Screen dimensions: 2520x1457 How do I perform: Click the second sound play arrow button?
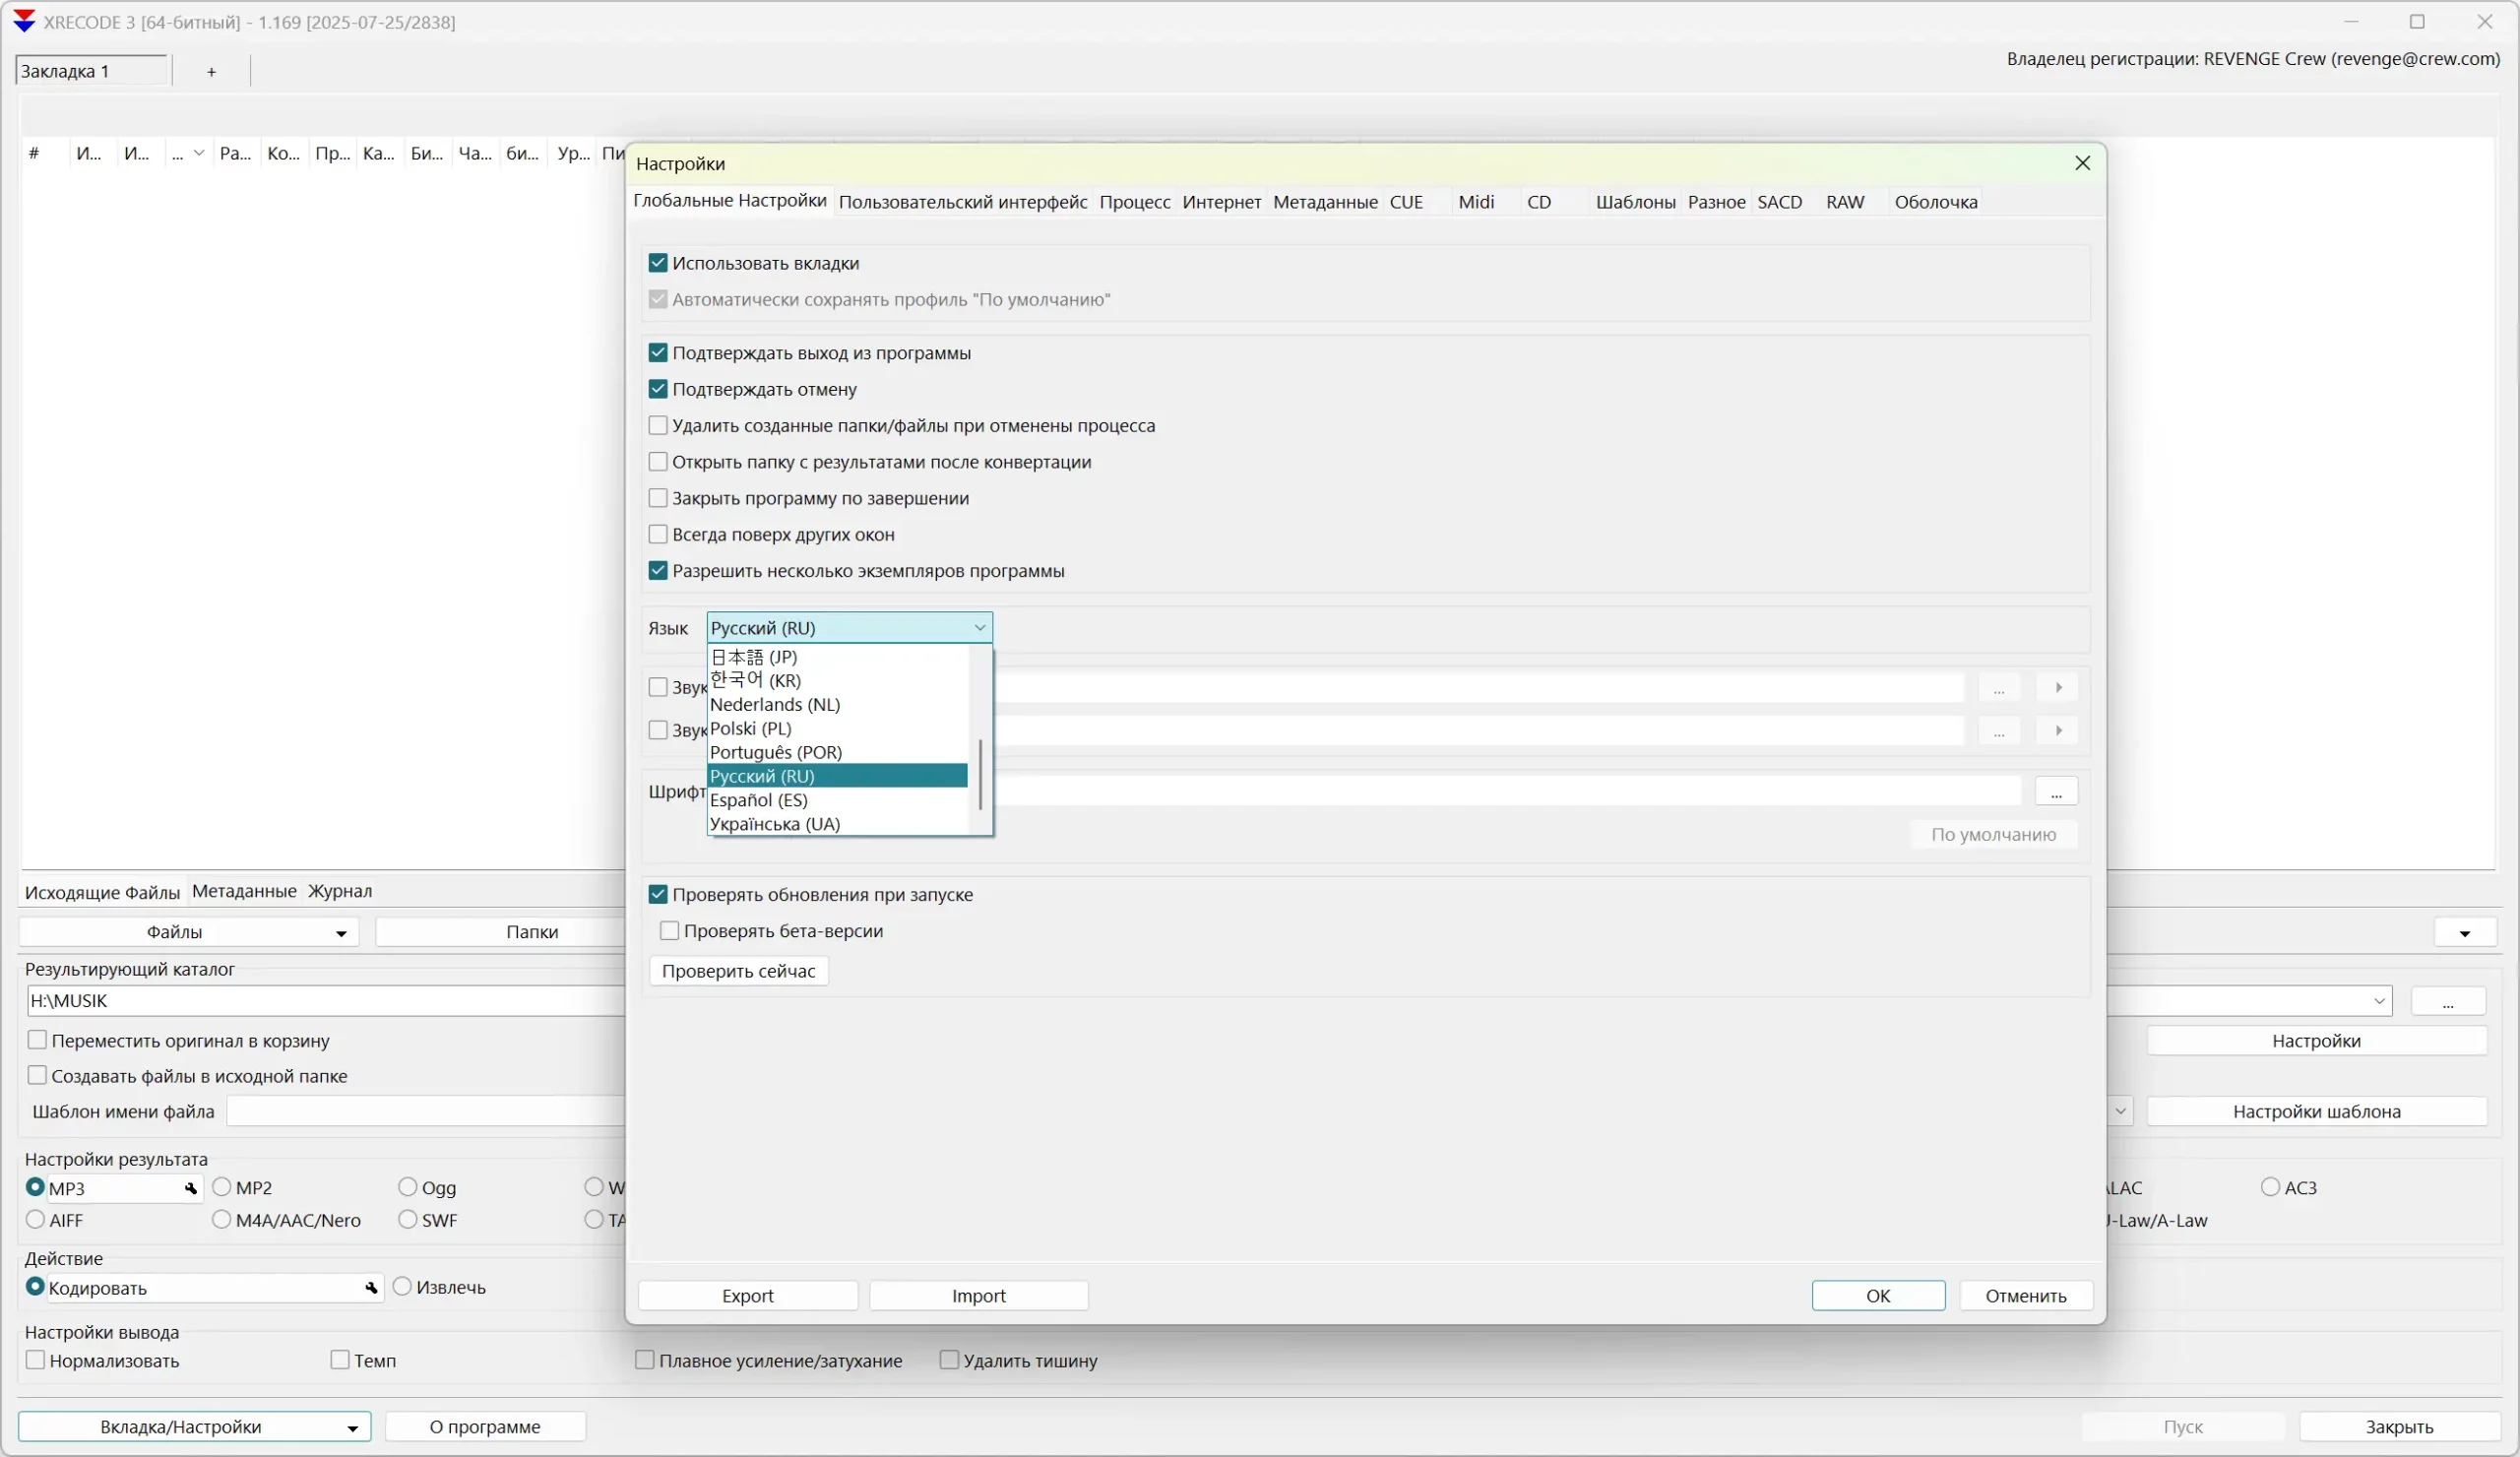pyautogui.click(x=2058, y=731)
